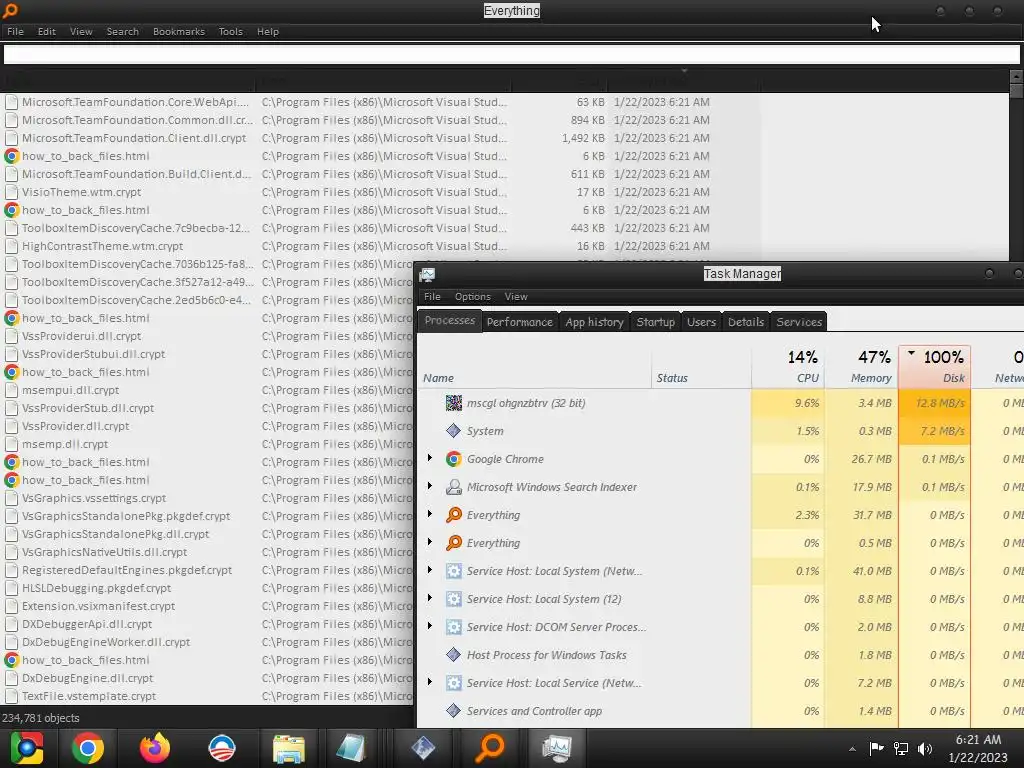The width and height of the screenshot is (1024, 768).
Task: Click the Task Manager title bar icon
Action: pos(427,274)
